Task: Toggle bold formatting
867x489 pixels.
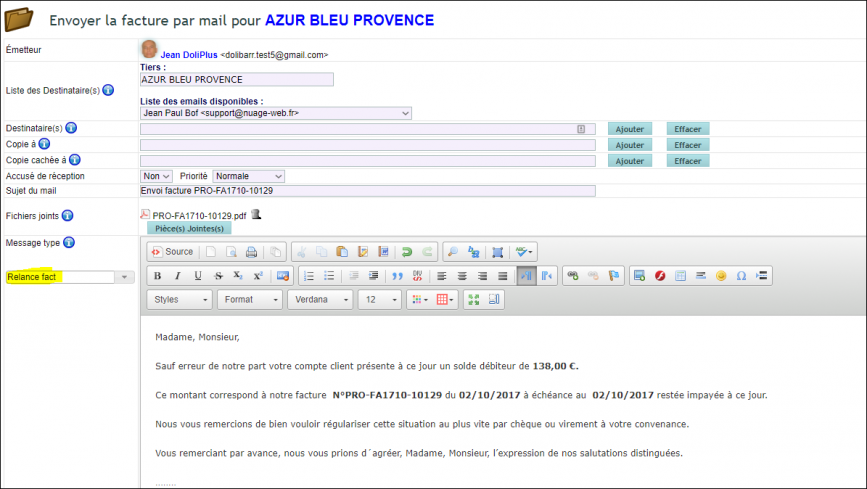Action: click(x=158, y=275)
